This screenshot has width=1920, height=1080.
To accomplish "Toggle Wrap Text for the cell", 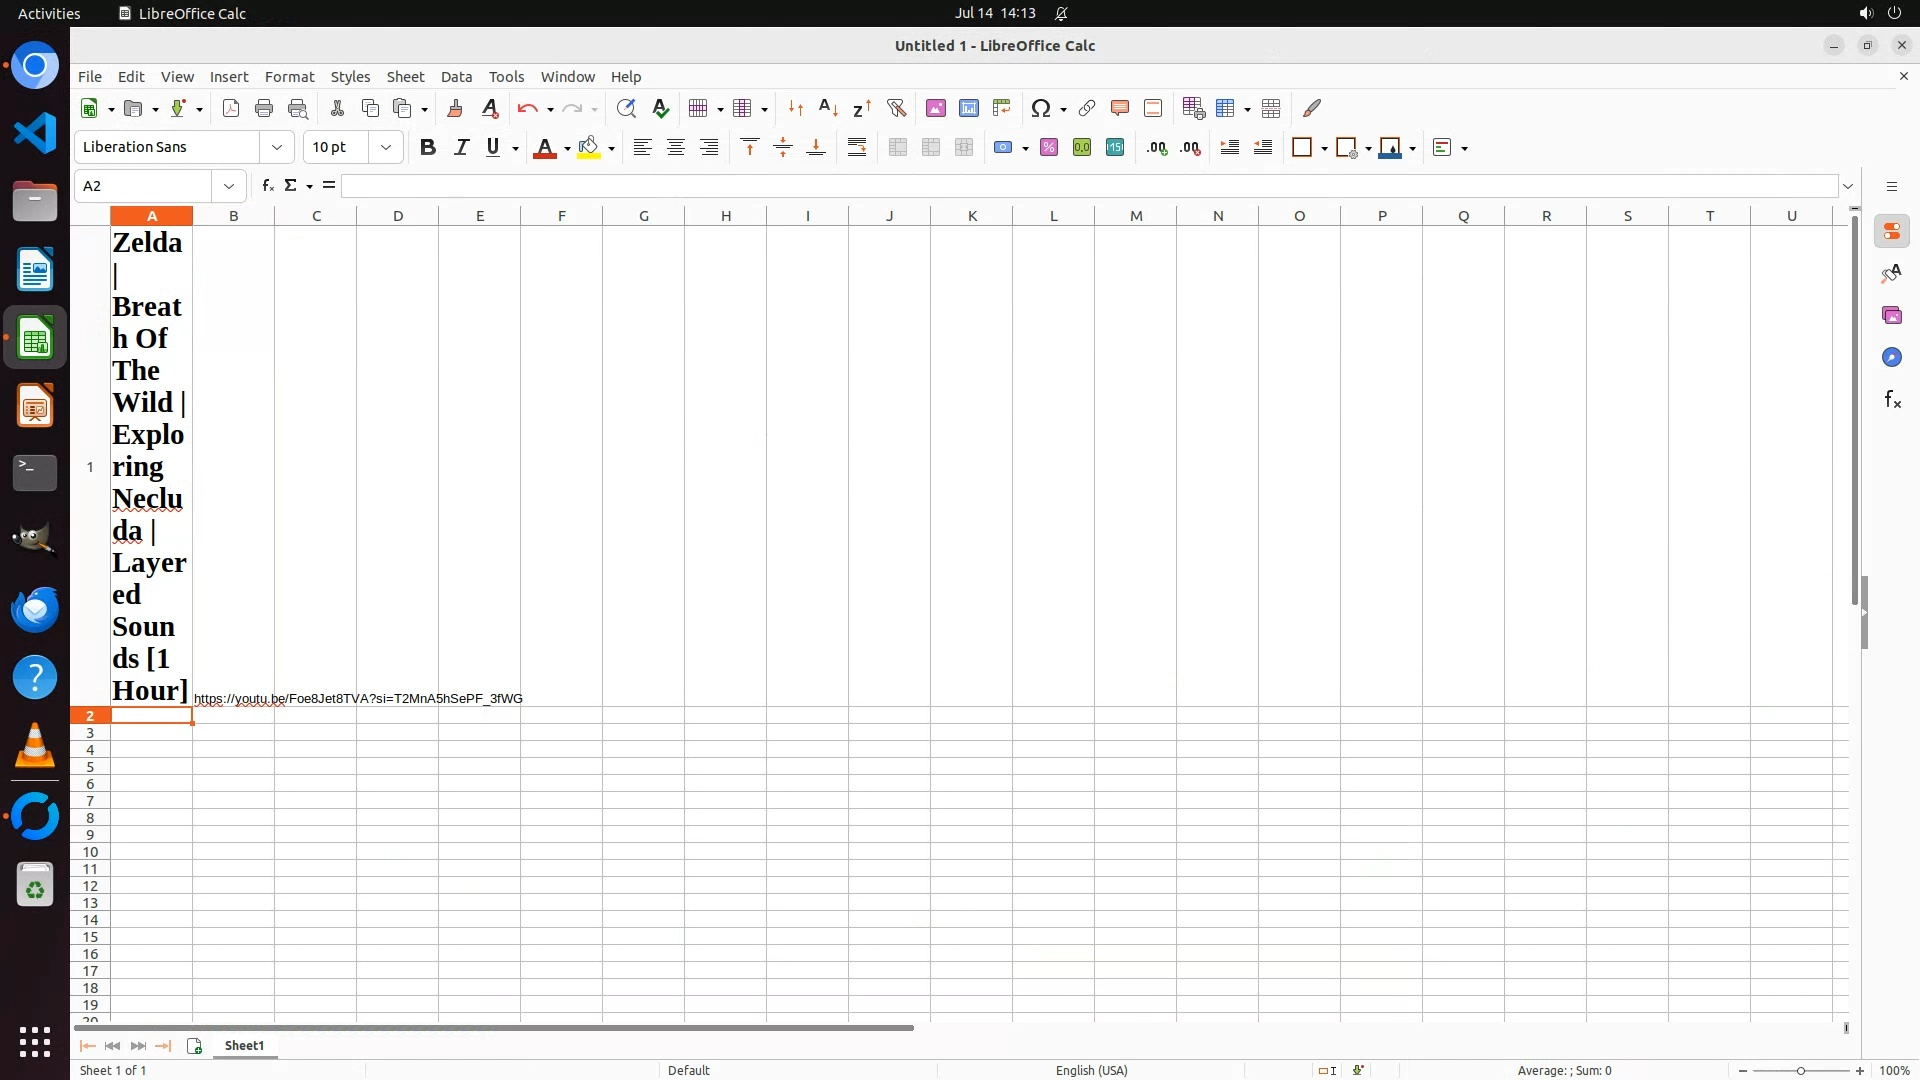I will pos(857,148).
